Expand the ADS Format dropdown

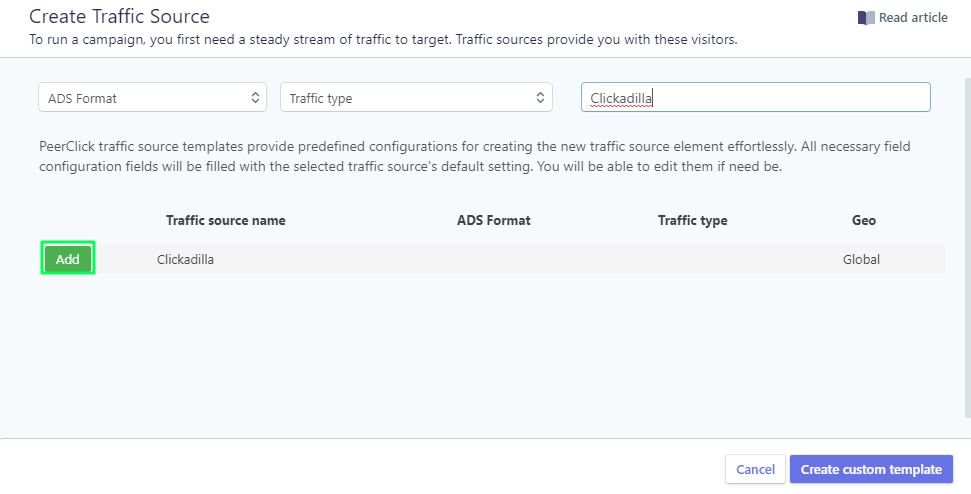click(x=152, y=98)
